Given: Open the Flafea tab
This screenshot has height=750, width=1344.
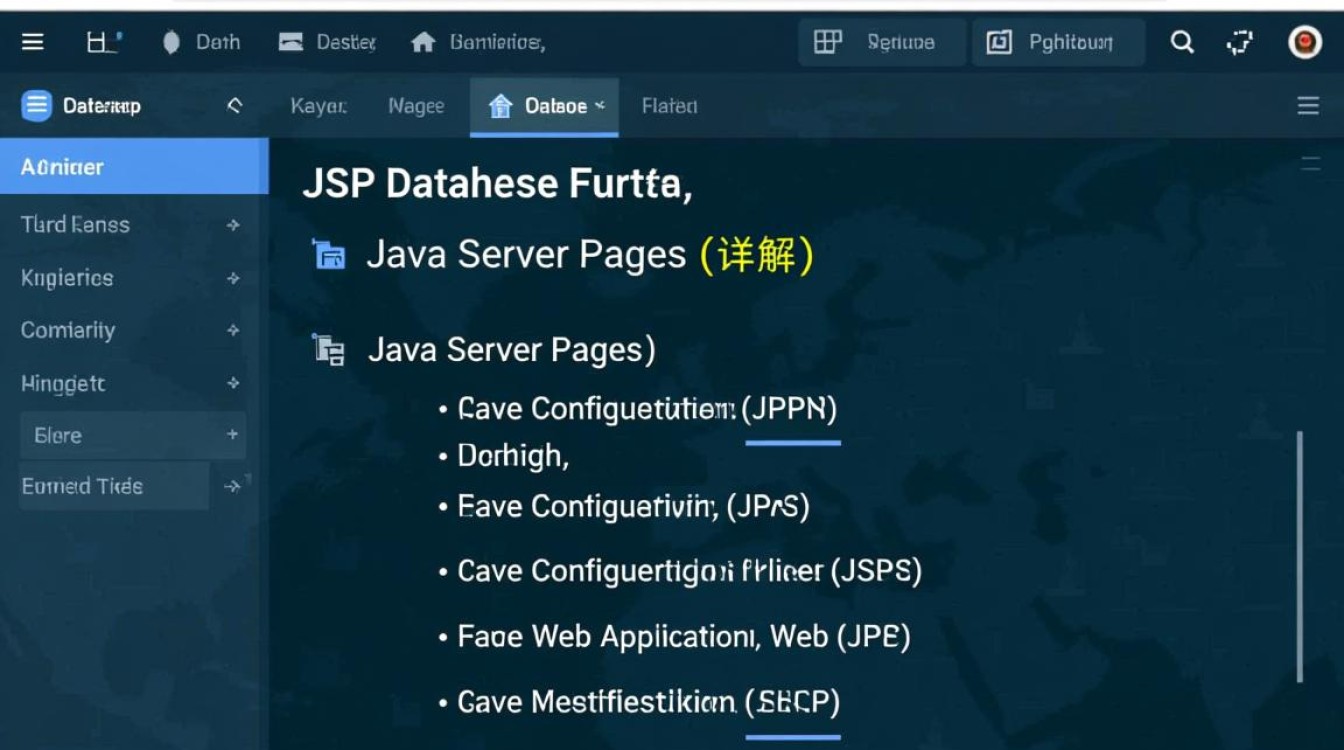Looking at the screenshot, I should coord(668,106).
